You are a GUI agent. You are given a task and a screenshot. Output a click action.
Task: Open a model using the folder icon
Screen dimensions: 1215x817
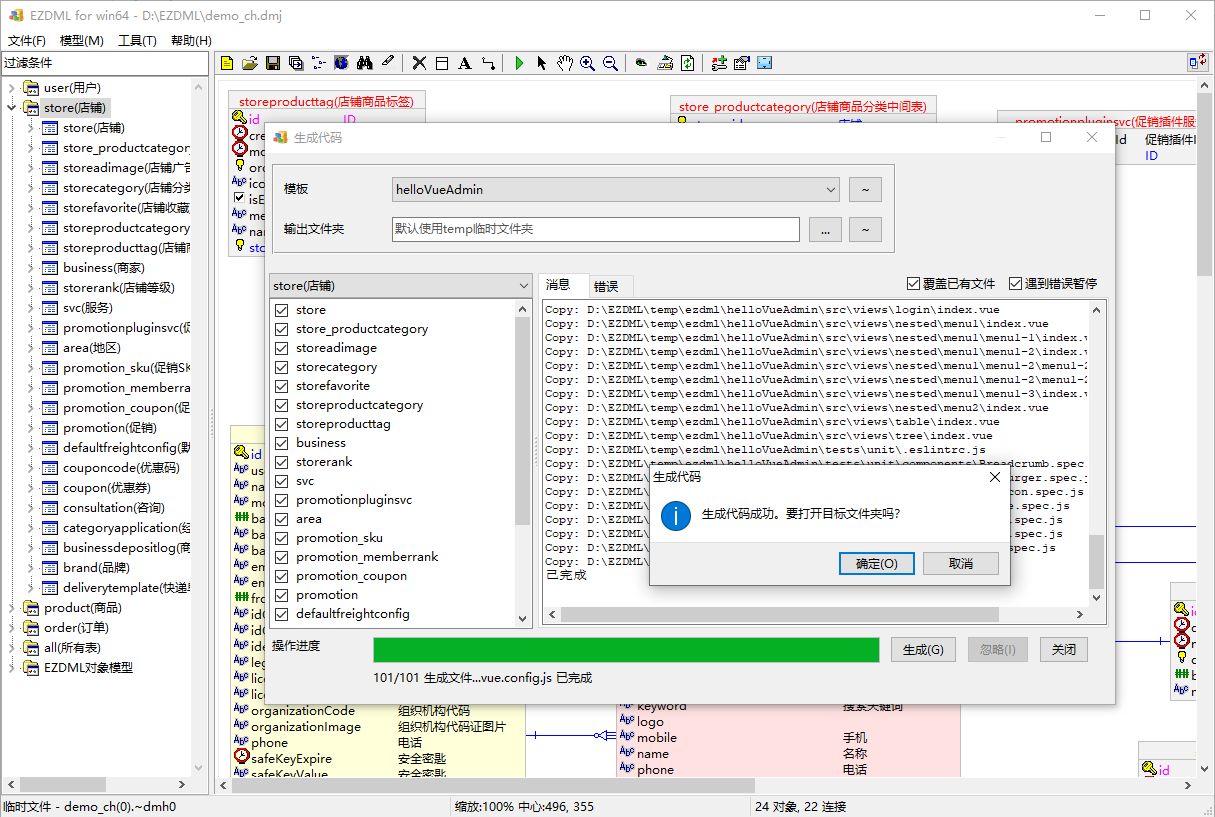(250, 62)
